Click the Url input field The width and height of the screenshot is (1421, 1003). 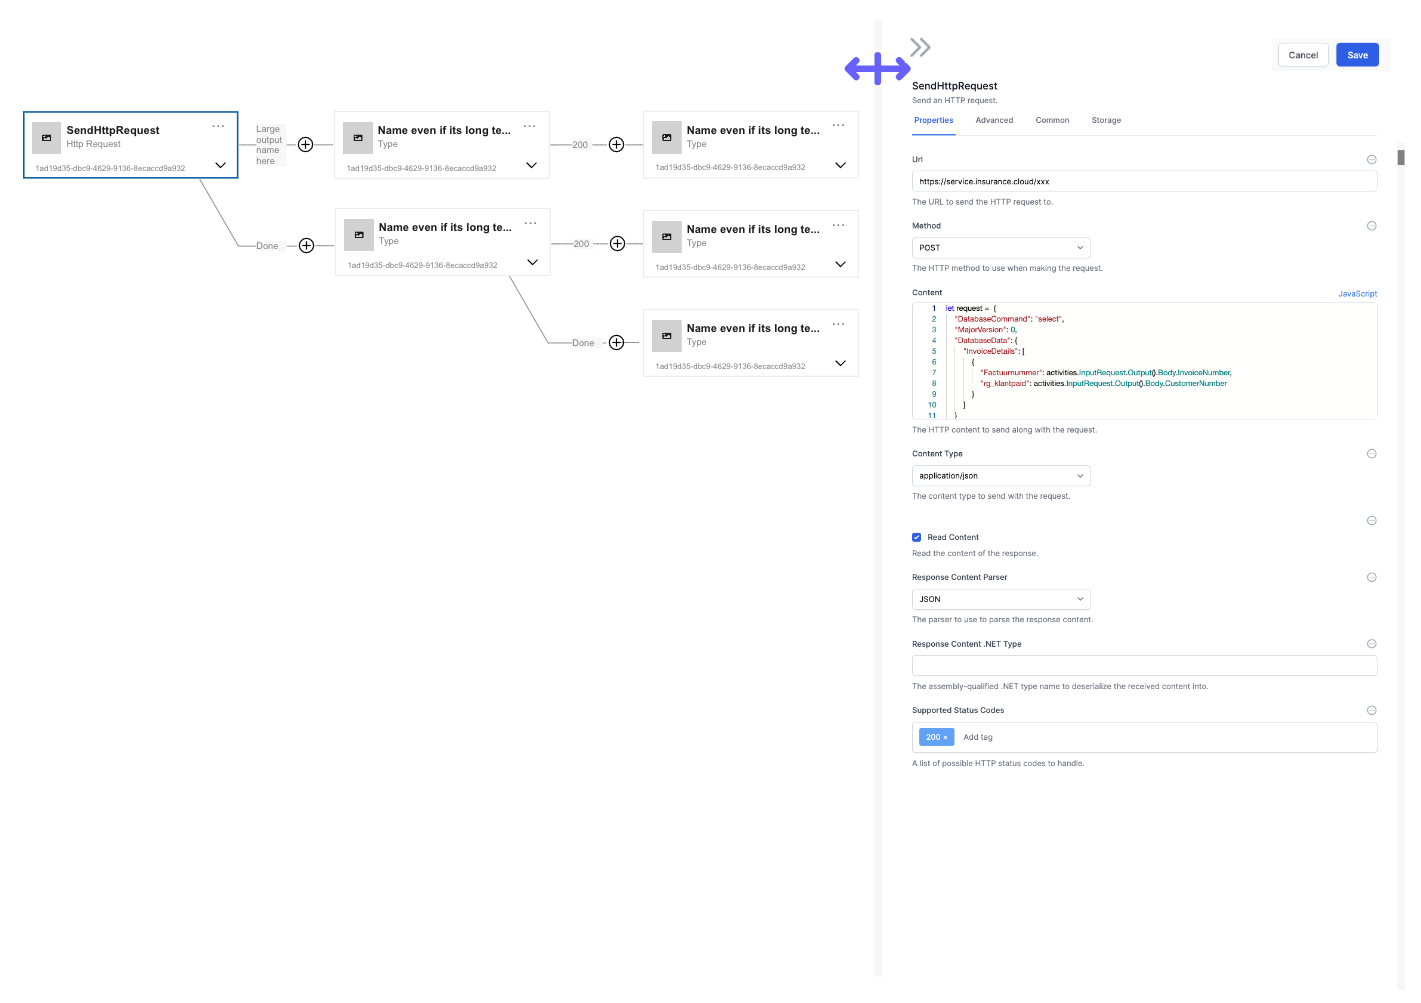tap(1145, 182)
